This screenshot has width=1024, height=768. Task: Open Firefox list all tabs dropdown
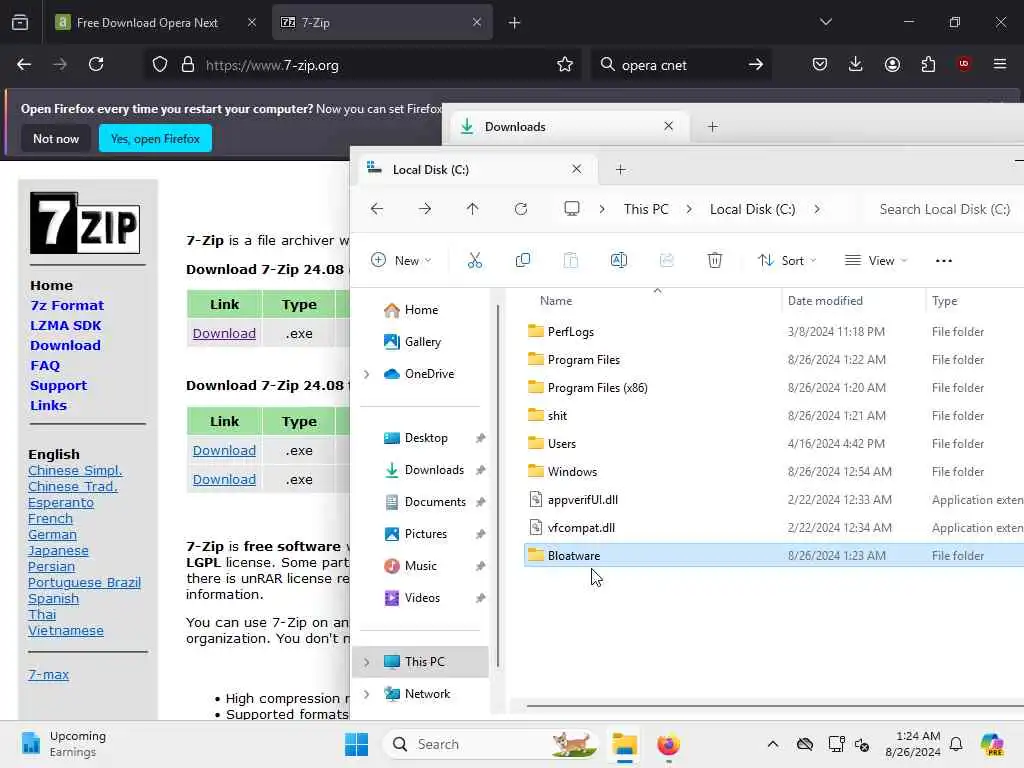(825, 22)
